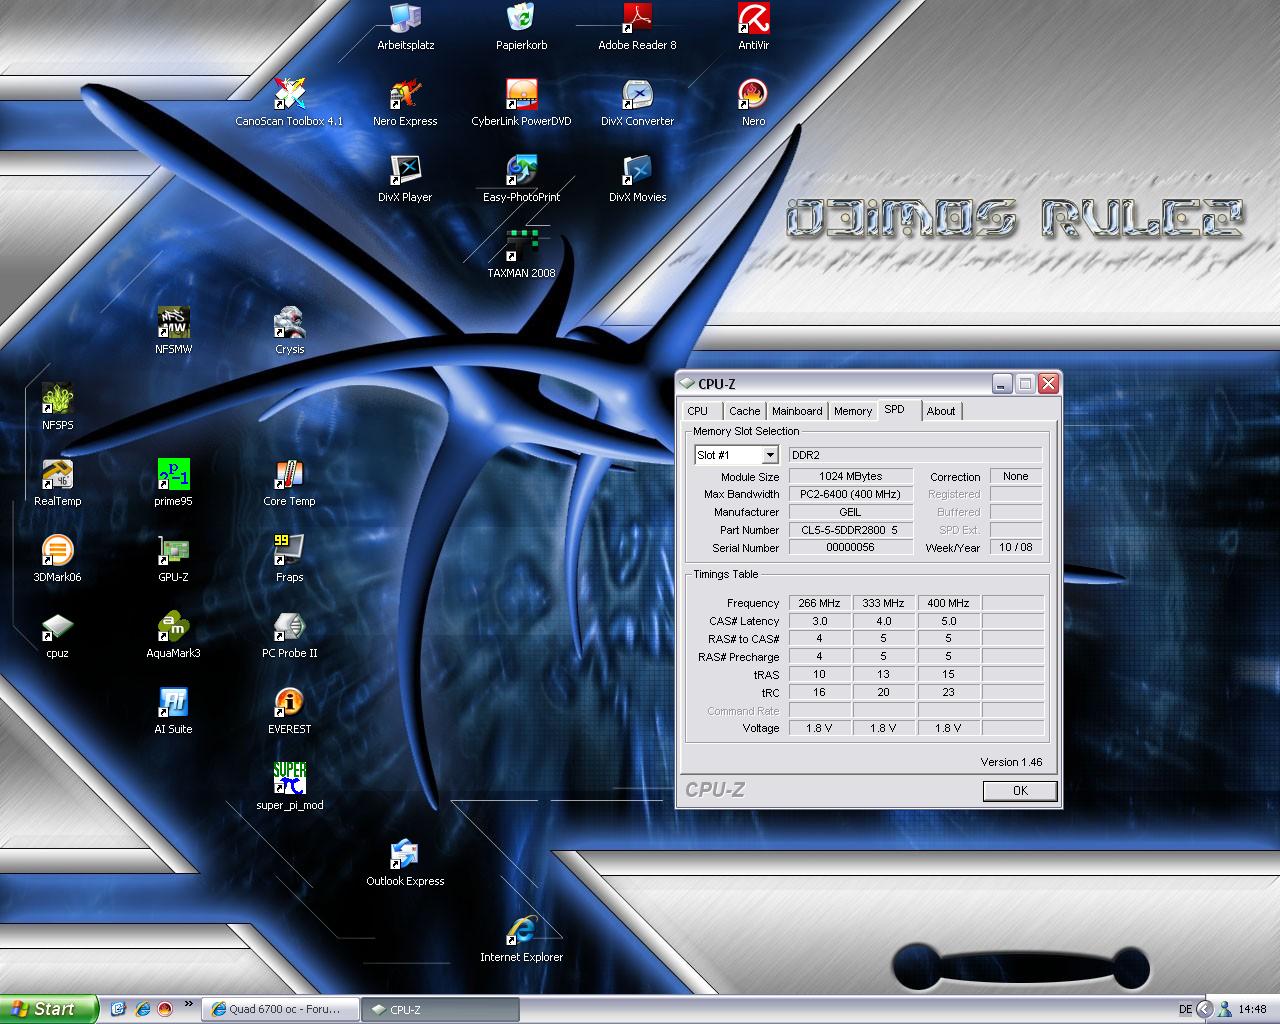Launch Internet Explorer desktop shortcut

tap(521, 938)
